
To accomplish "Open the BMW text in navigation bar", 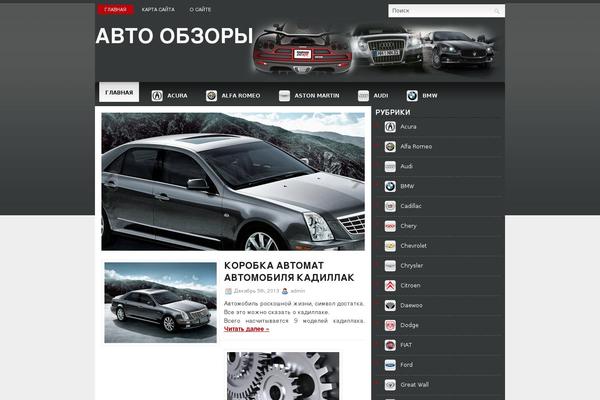I will [430, 96].
